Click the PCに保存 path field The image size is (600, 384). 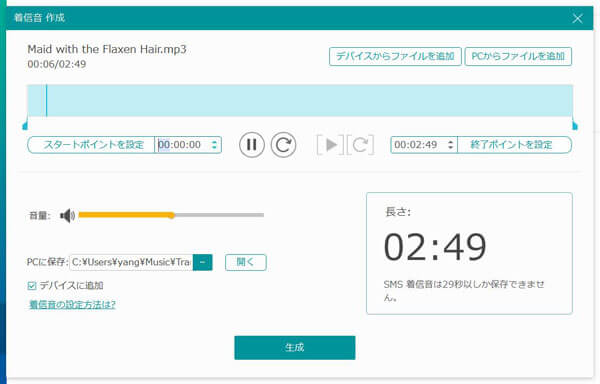pyautogui.click(x=131, y=262)
